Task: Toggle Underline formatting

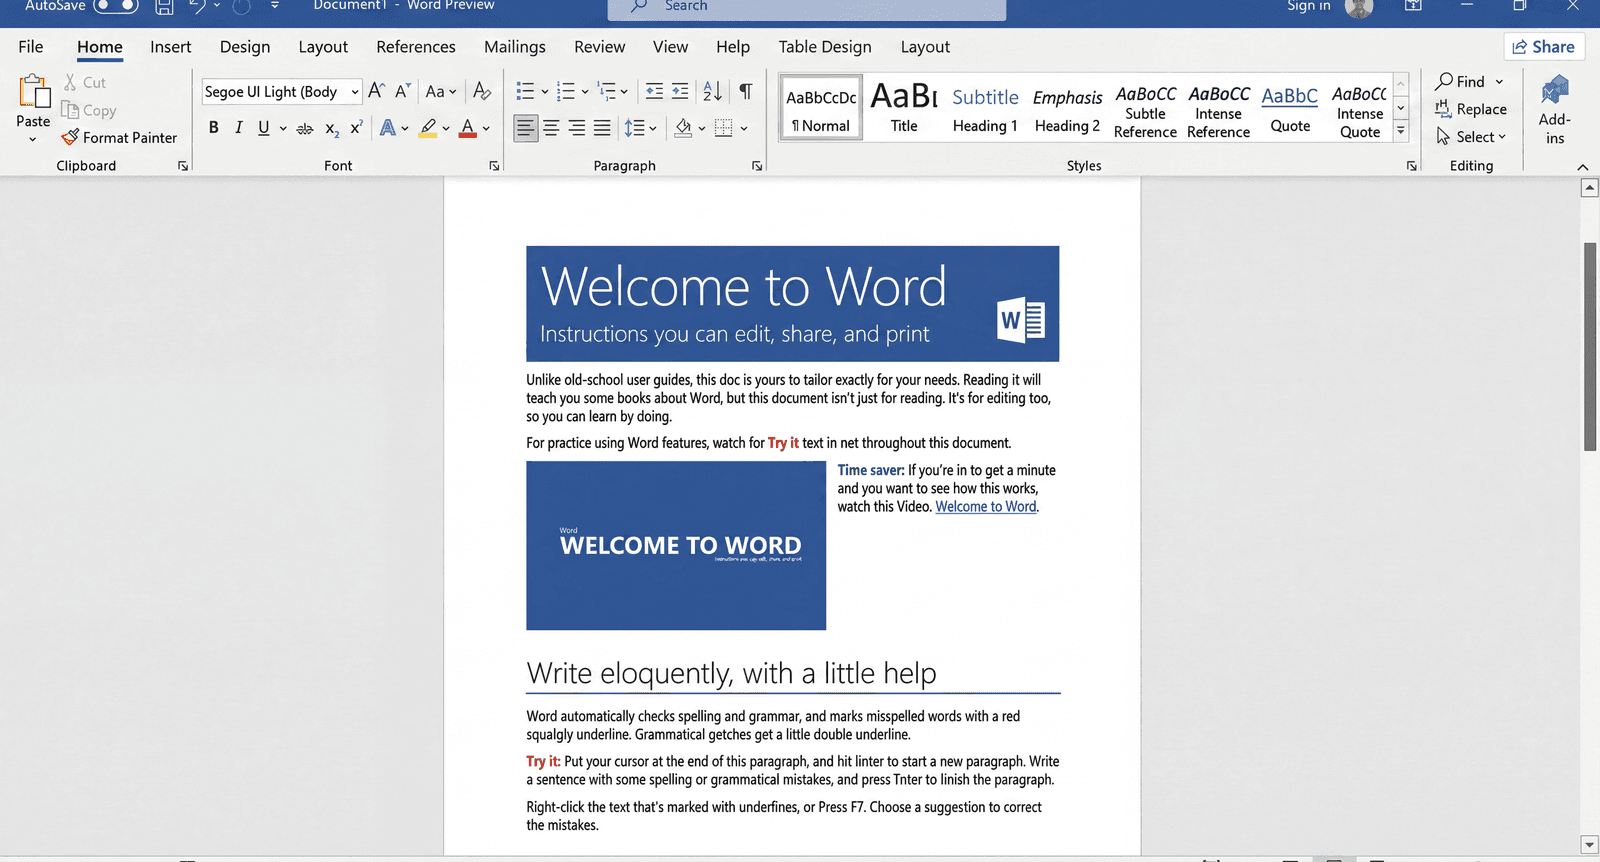Action: point(264,128)
